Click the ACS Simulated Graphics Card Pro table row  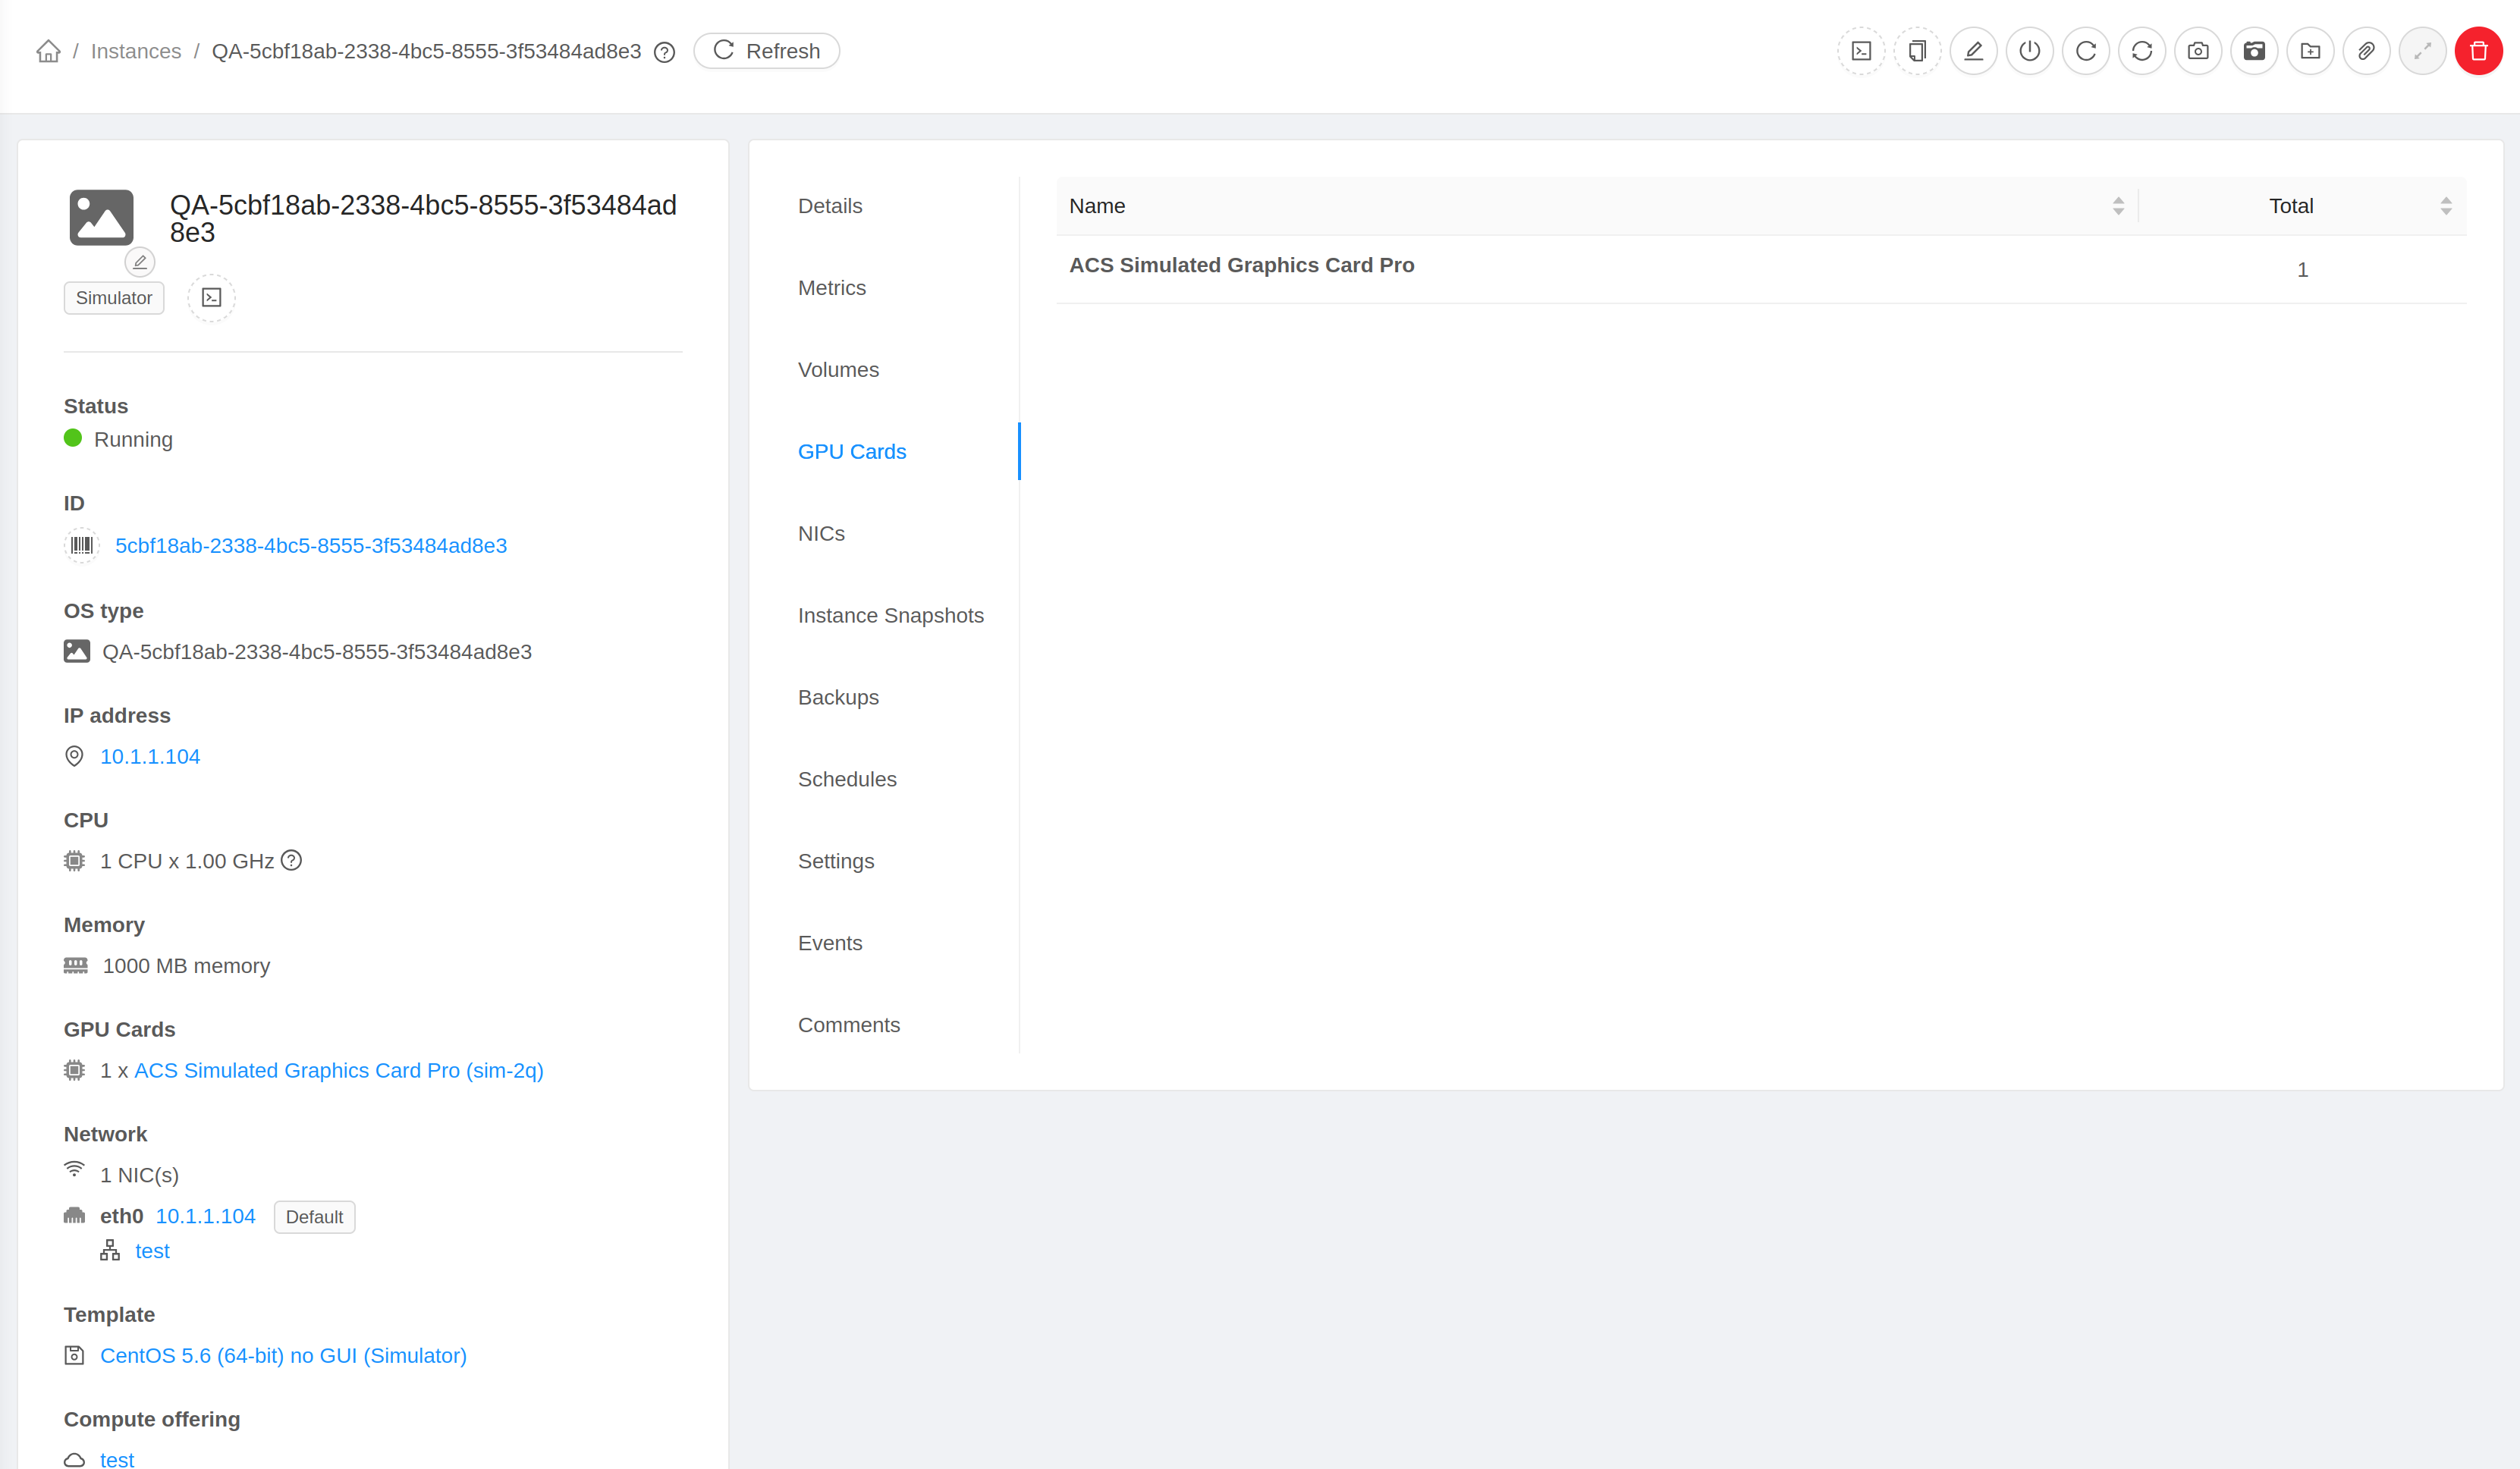[1762, 270]
